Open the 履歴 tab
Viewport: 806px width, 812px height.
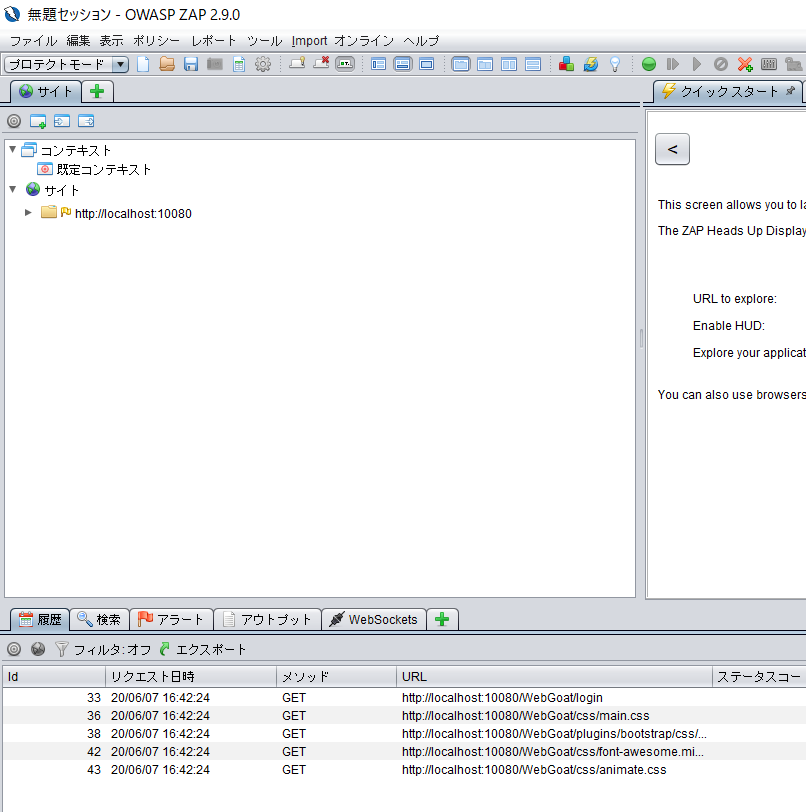[x=40, y=619]
